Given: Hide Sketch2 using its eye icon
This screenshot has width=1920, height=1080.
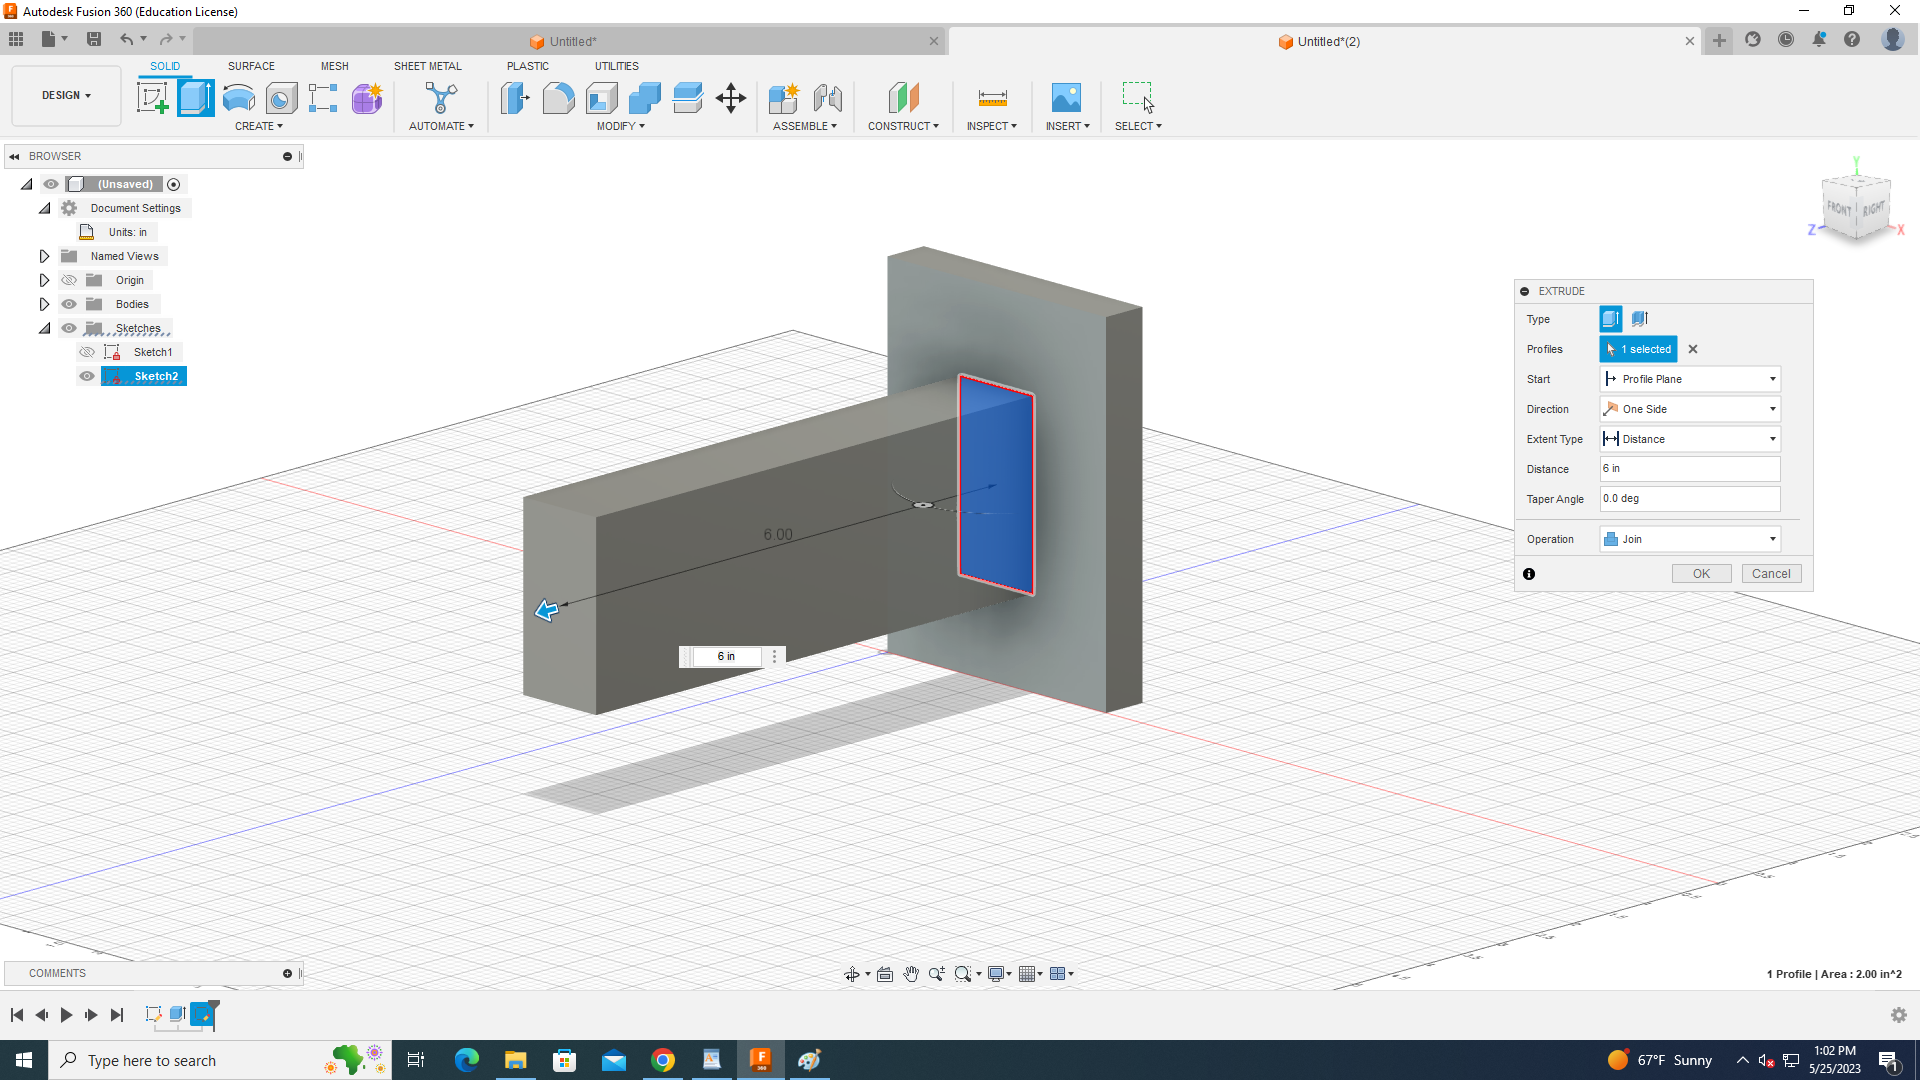Looking at the screenshot, I should pos(87,376).
